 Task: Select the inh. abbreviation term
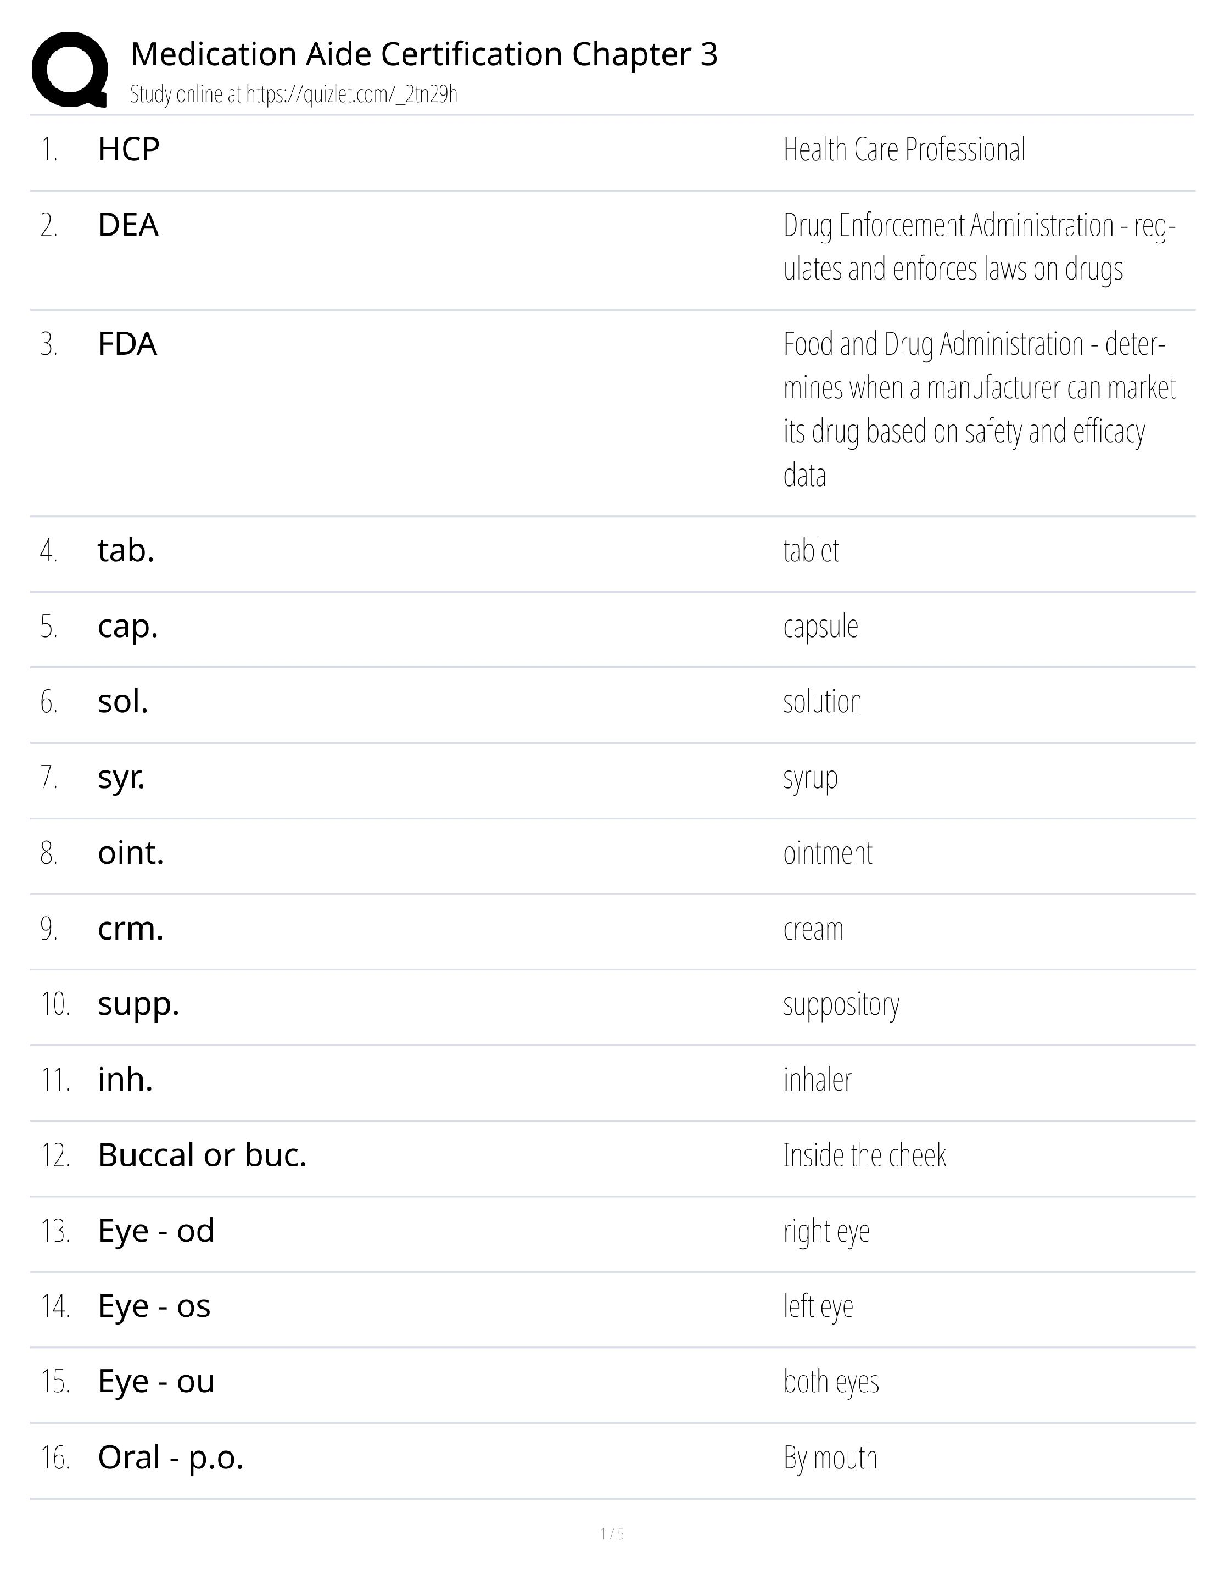pos(125,1080)
